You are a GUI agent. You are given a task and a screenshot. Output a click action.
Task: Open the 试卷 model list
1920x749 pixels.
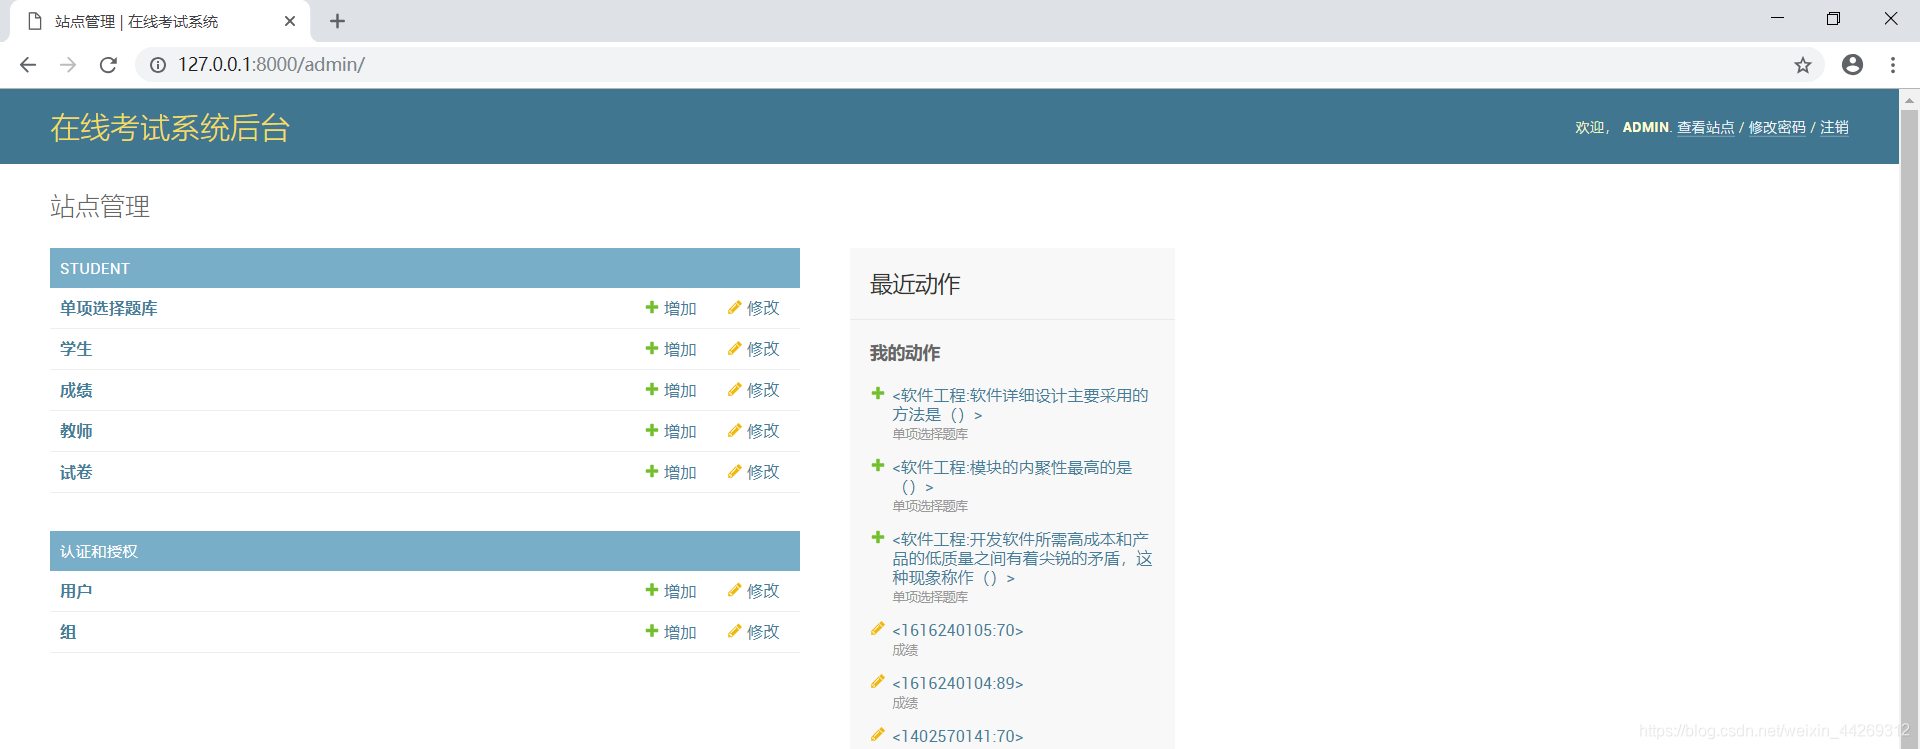point(76,472)
